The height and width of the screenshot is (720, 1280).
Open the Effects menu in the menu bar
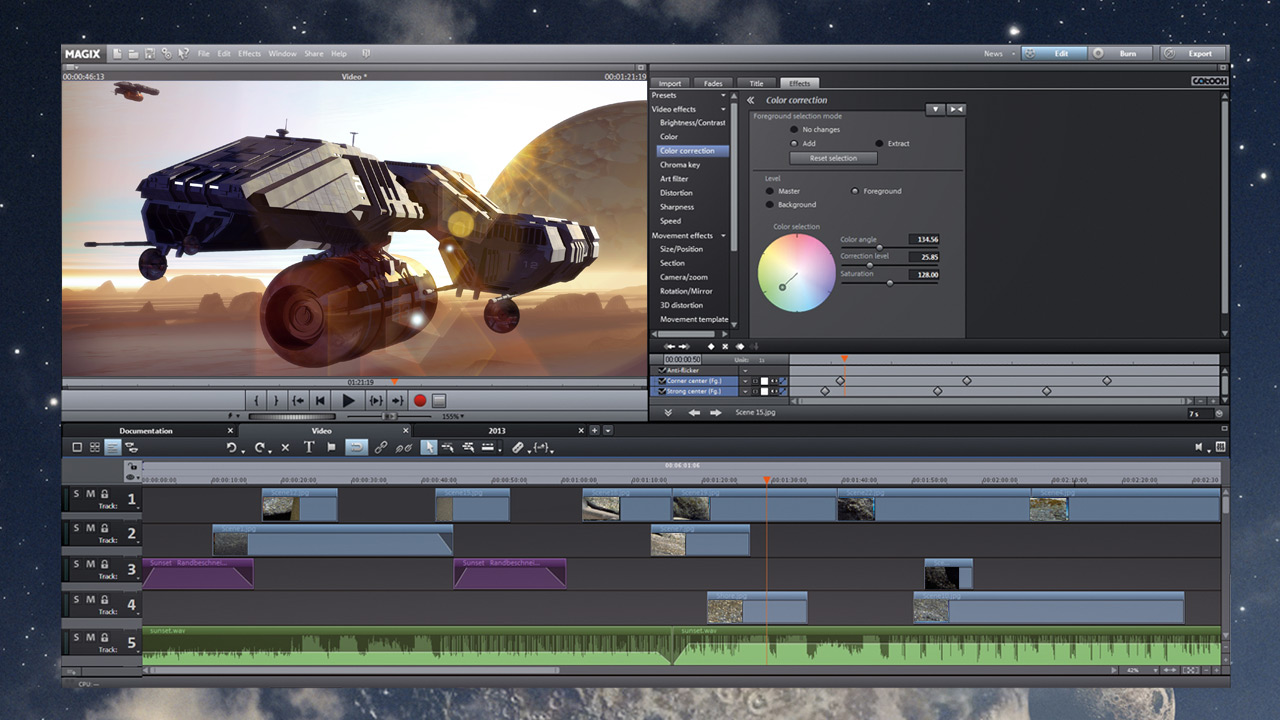[249, 53]
